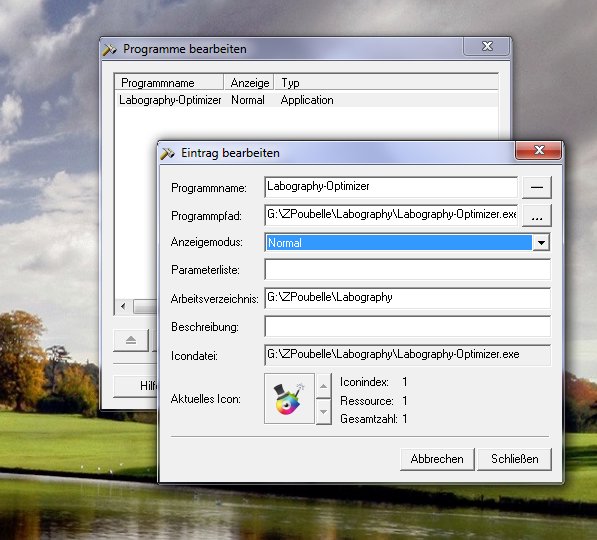Click the Eintrag bearbeiten title bar icon
This screenshot has width=597, height=540.
pyautogui.click(x=167, y=153)
